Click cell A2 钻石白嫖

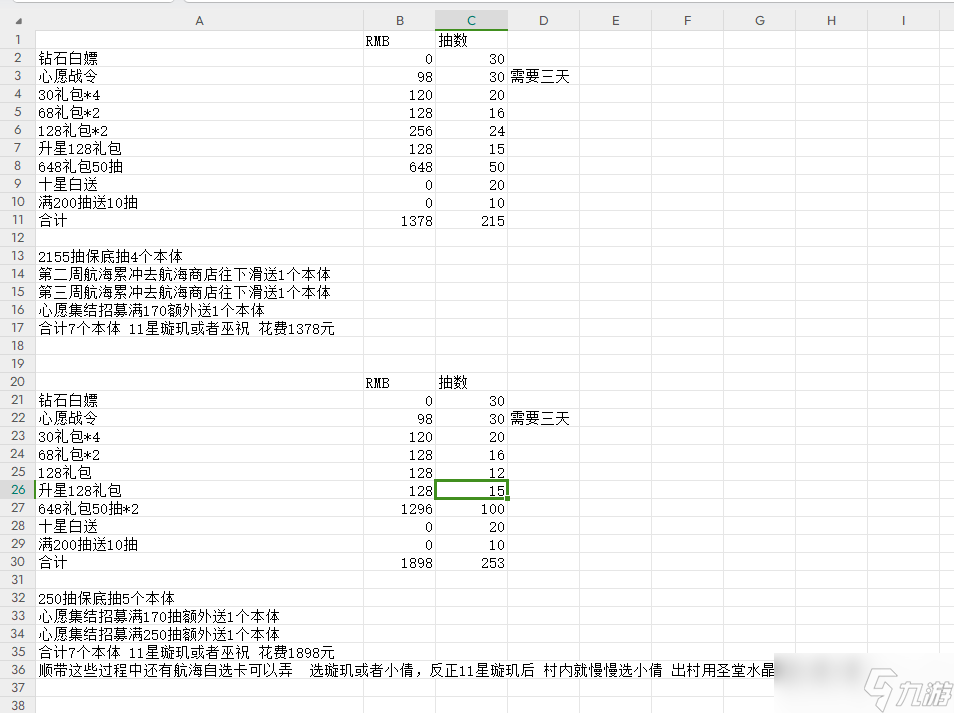click(x=200, y=58)
